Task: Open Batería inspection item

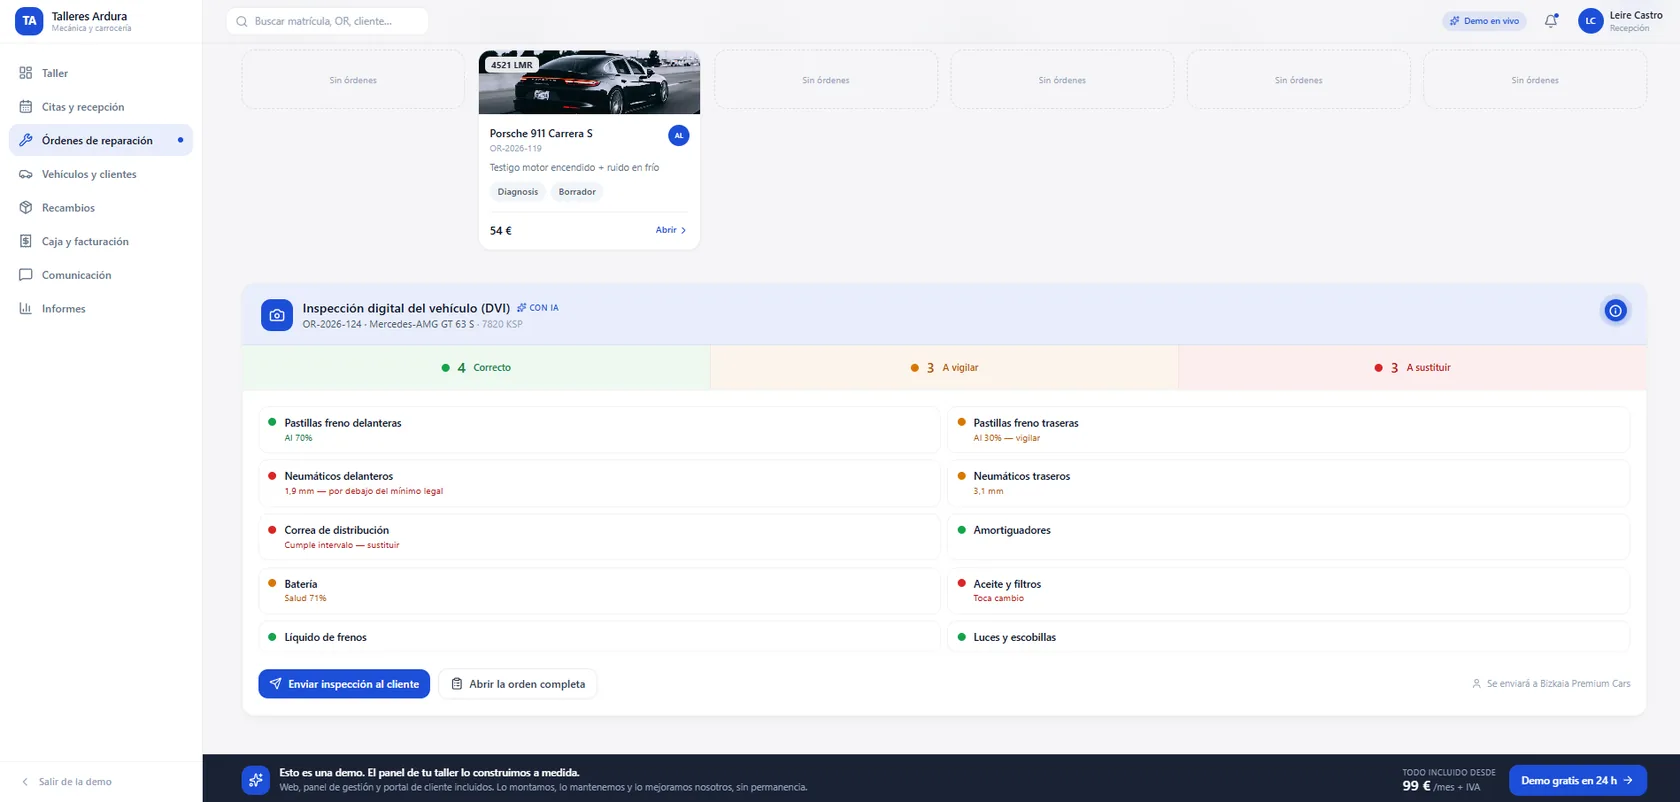Action: 599,591
